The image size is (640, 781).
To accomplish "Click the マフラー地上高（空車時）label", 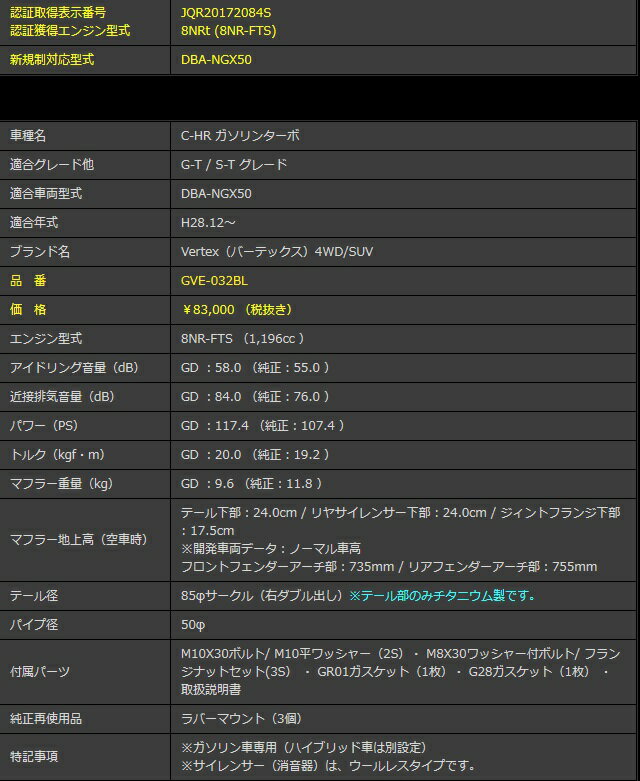I will (x=79, y=539).
